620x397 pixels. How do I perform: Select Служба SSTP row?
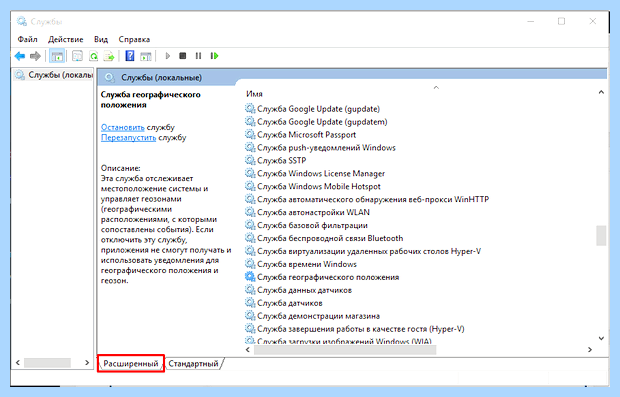pos(276,161)
